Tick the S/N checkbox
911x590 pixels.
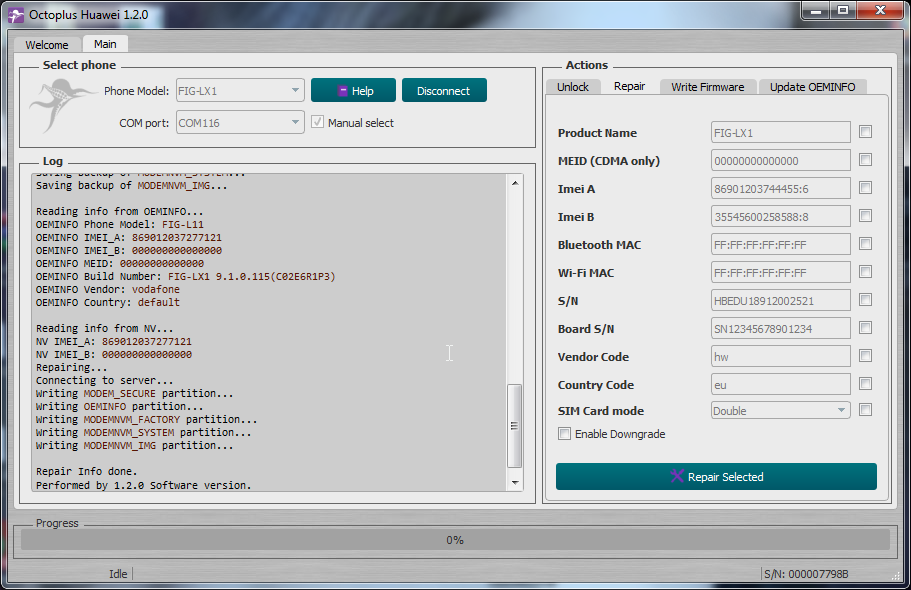click(x=865, y=300)
